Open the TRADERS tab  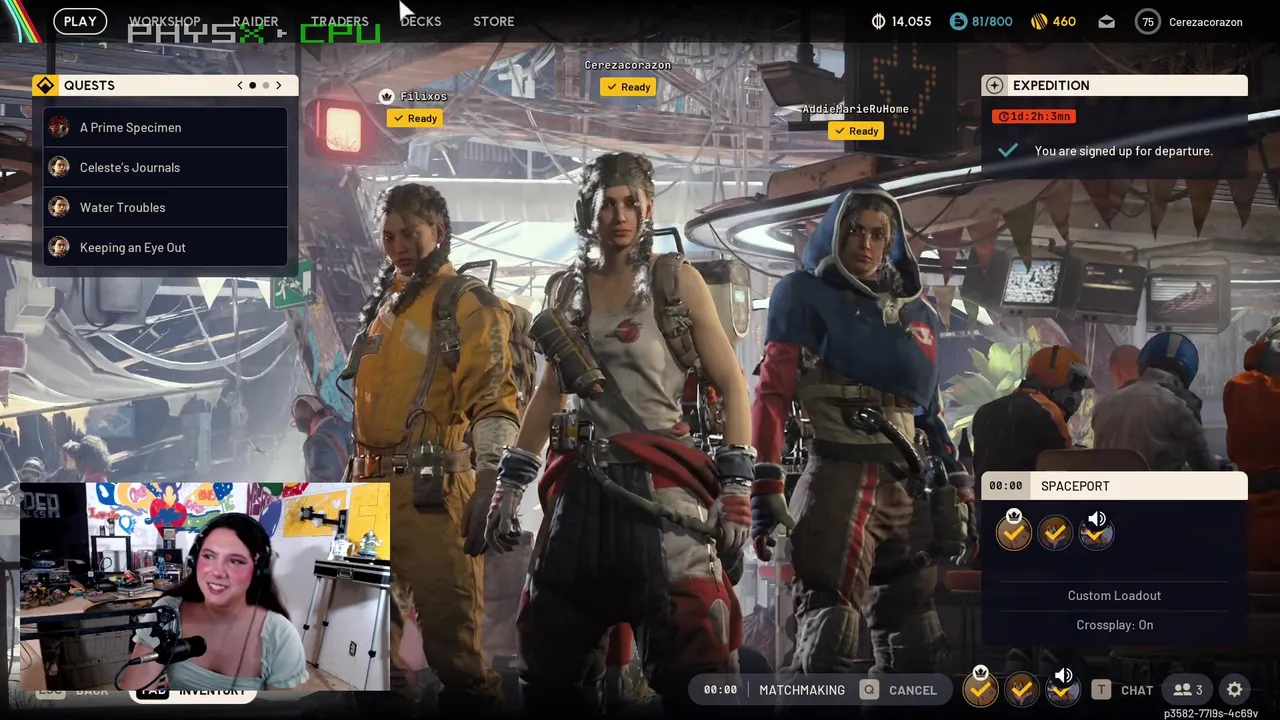pyautogui.click(x=339, y=21)
